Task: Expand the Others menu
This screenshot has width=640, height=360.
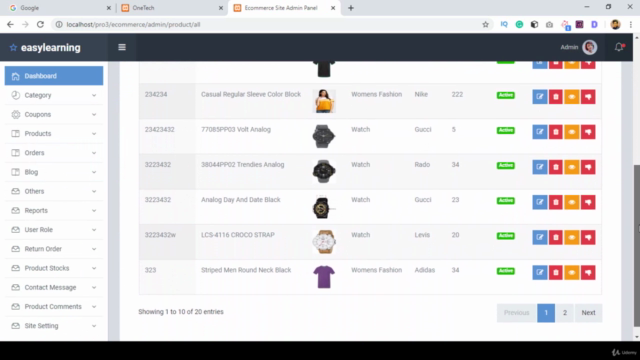Action: 54,191
